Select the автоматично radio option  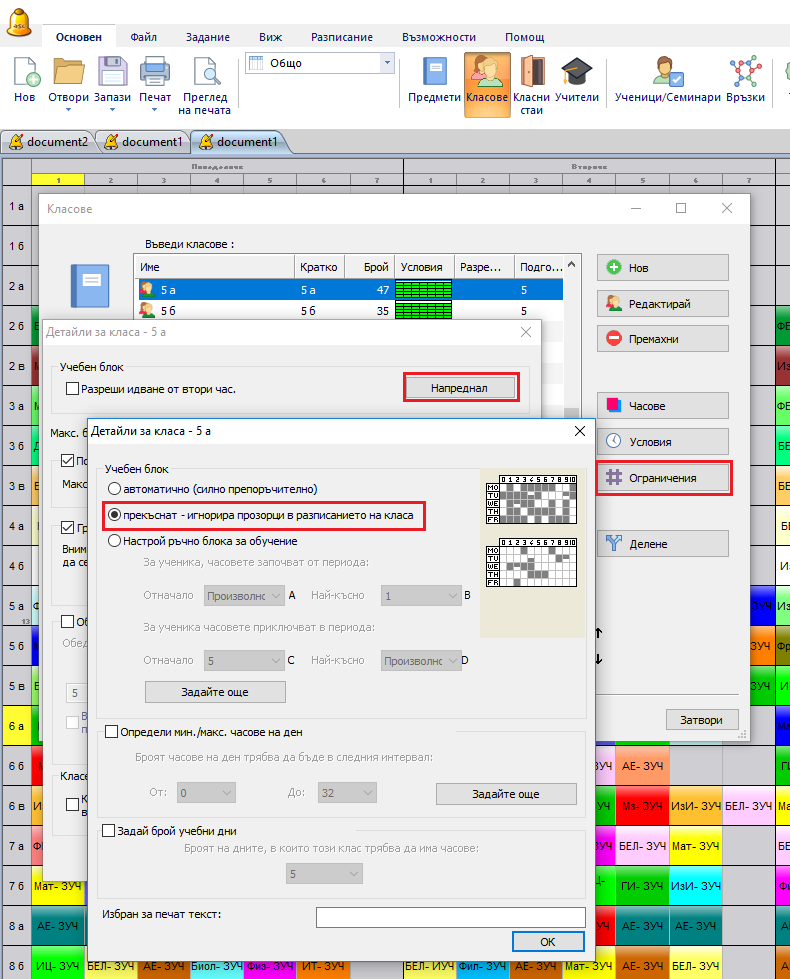(x=115, y=489)
